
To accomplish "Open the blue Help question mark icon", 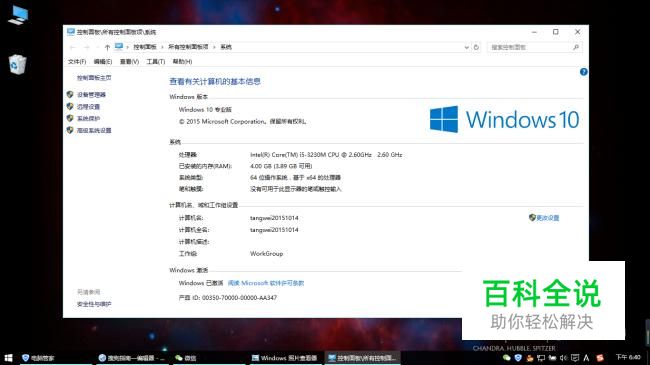I will click(584, 72).
